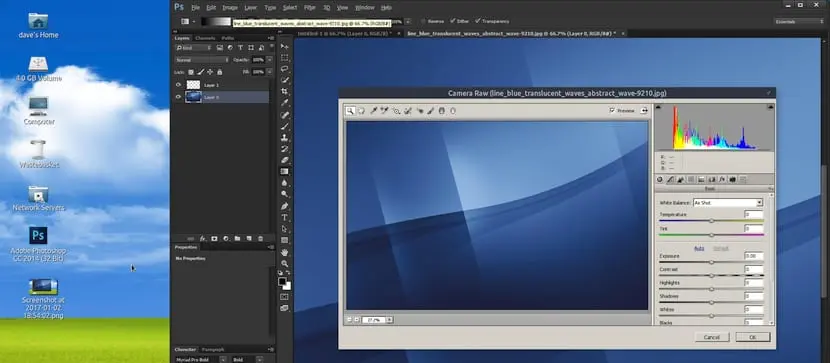
Task: Select the Eyedropper tool in Photoshop toolbar
Action: tap(285, 103)
